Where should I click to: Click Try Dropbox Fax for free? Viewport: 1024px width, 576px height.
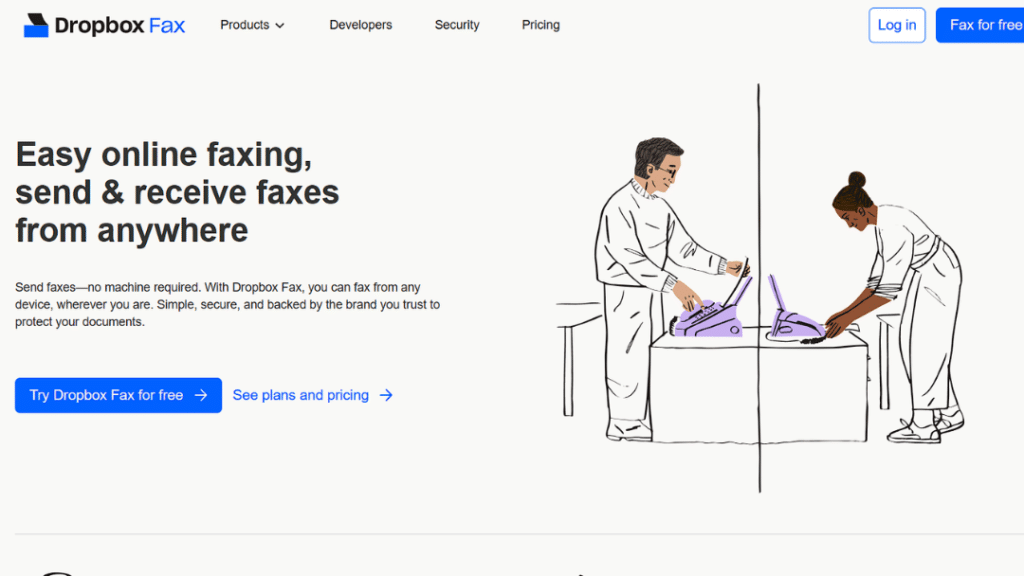(118, 395)
